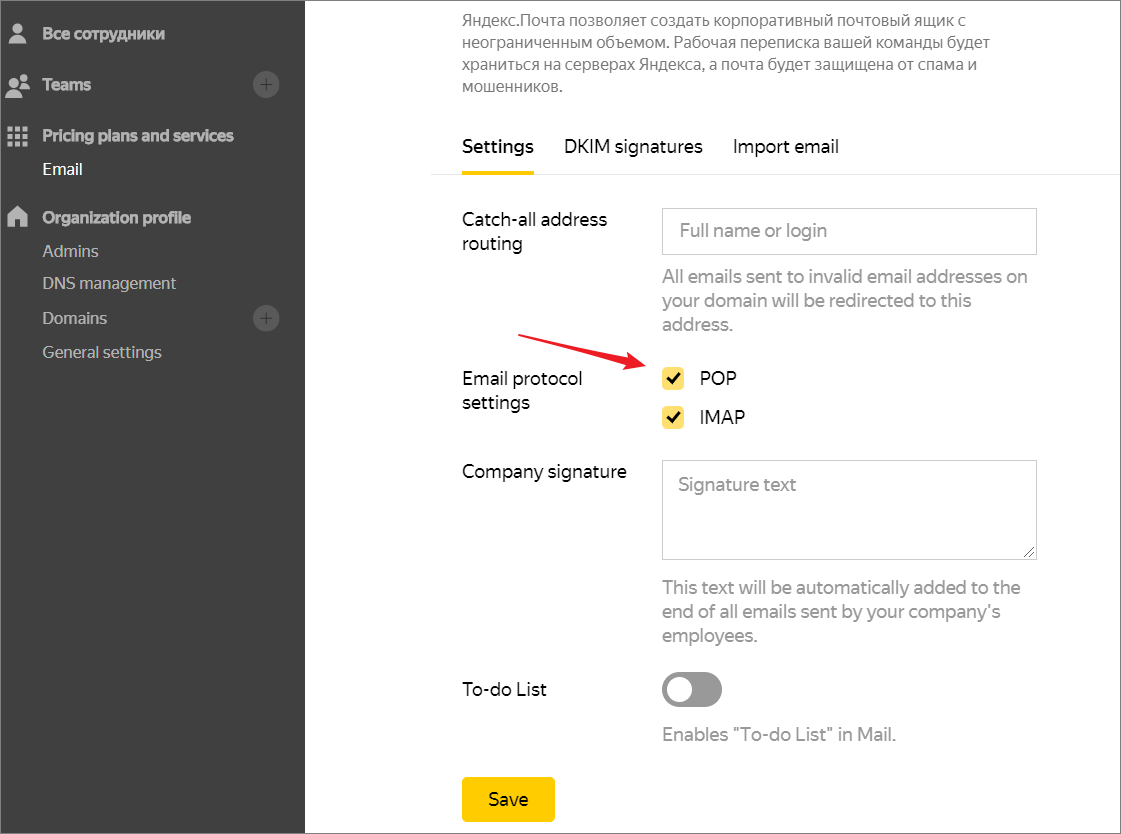This screenshot has height=834, width=1121.
Task: Select Email under Pricing plans
Action: point(62,169)
